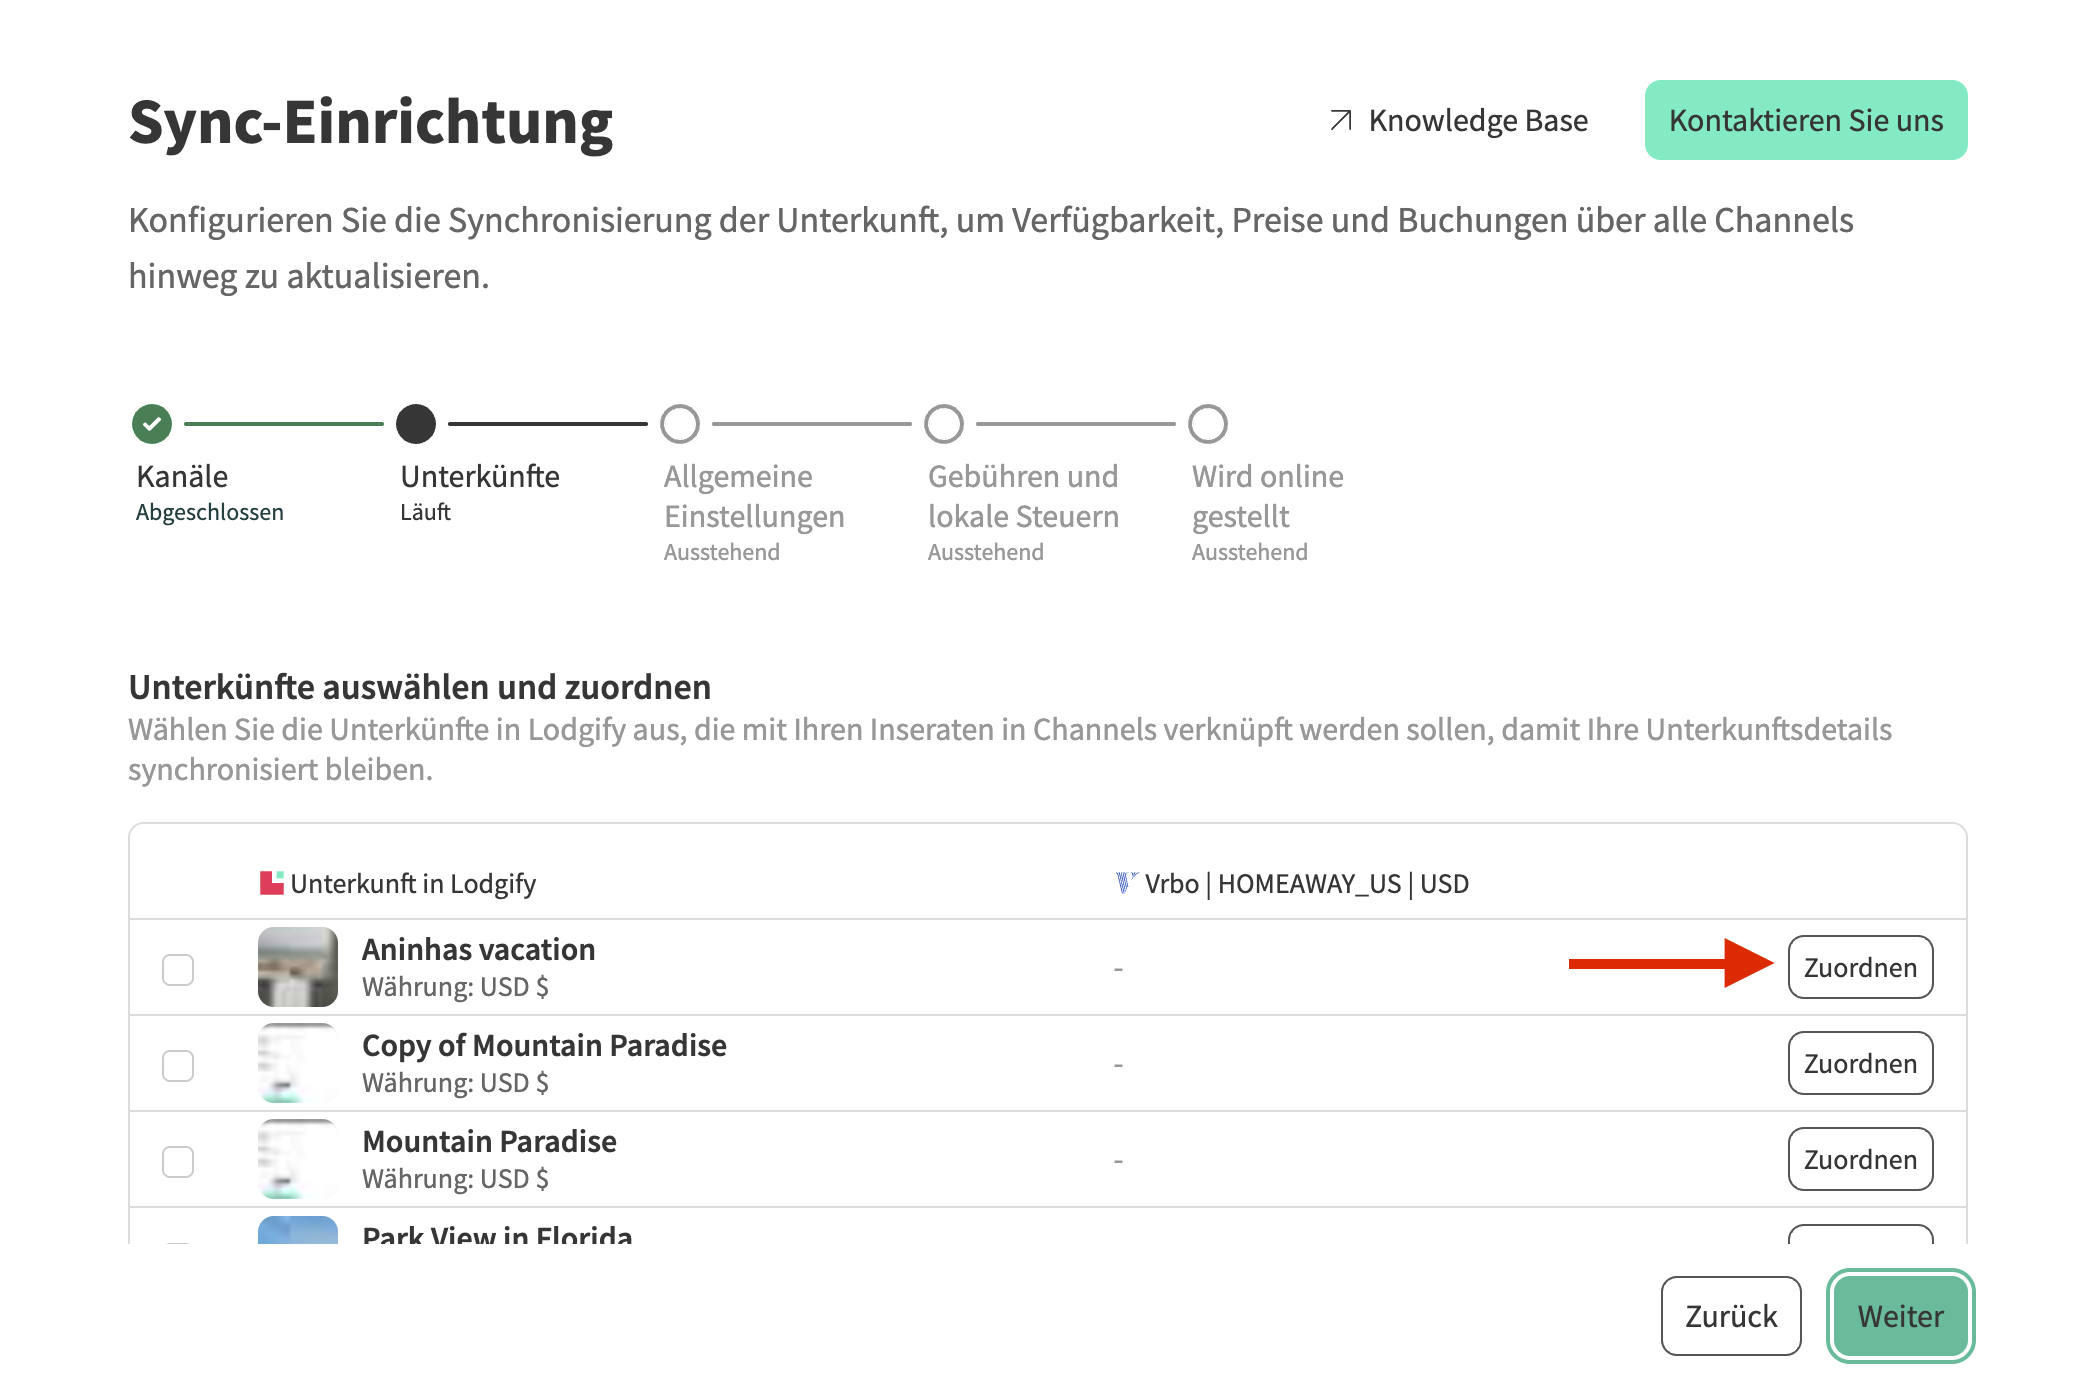The image size is (2086, 1388).
Task: Check the Aninhas vacation checkbox
Action: (178, 969)
